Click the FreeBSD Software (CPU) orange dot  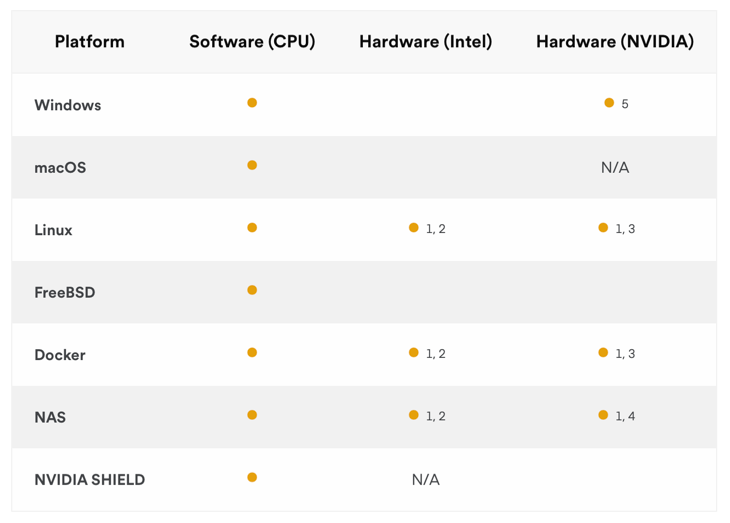coord(252,290)
